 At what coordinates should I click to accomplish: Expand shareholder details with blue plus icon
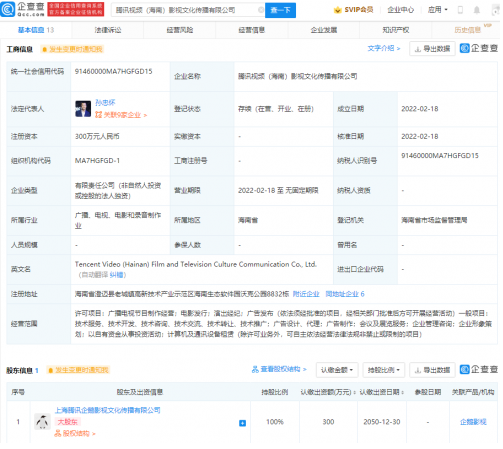(x=242, y=423)
